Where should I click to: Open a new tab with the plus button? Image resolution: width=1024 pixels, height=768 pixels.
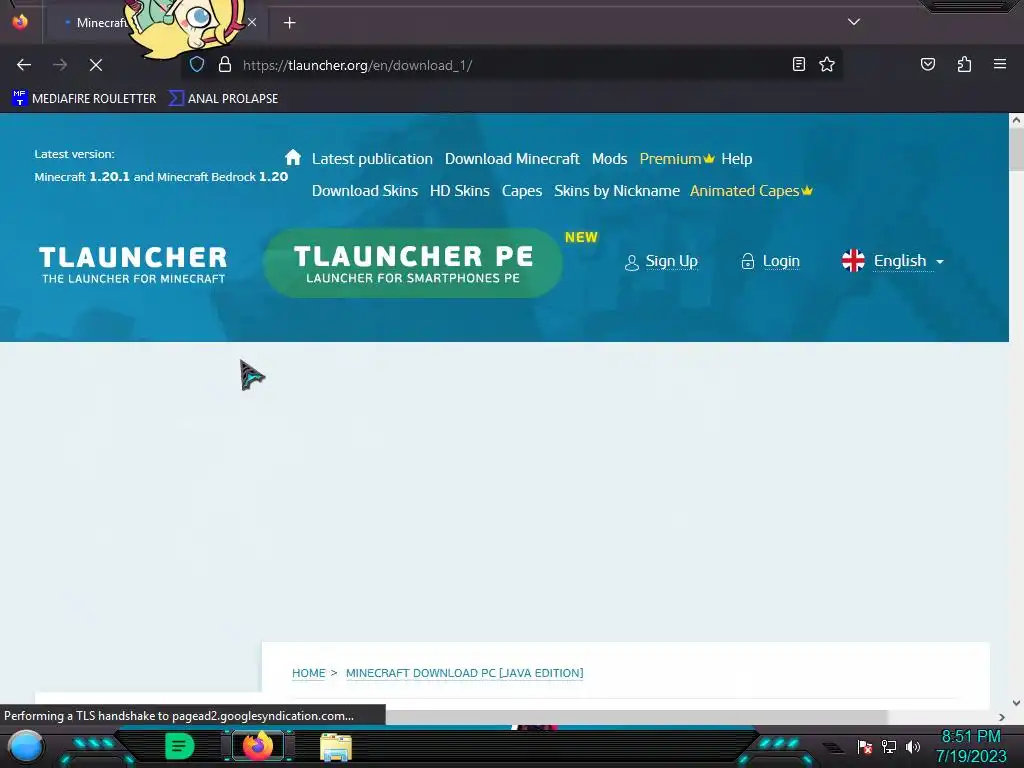[x=289, y=23]
